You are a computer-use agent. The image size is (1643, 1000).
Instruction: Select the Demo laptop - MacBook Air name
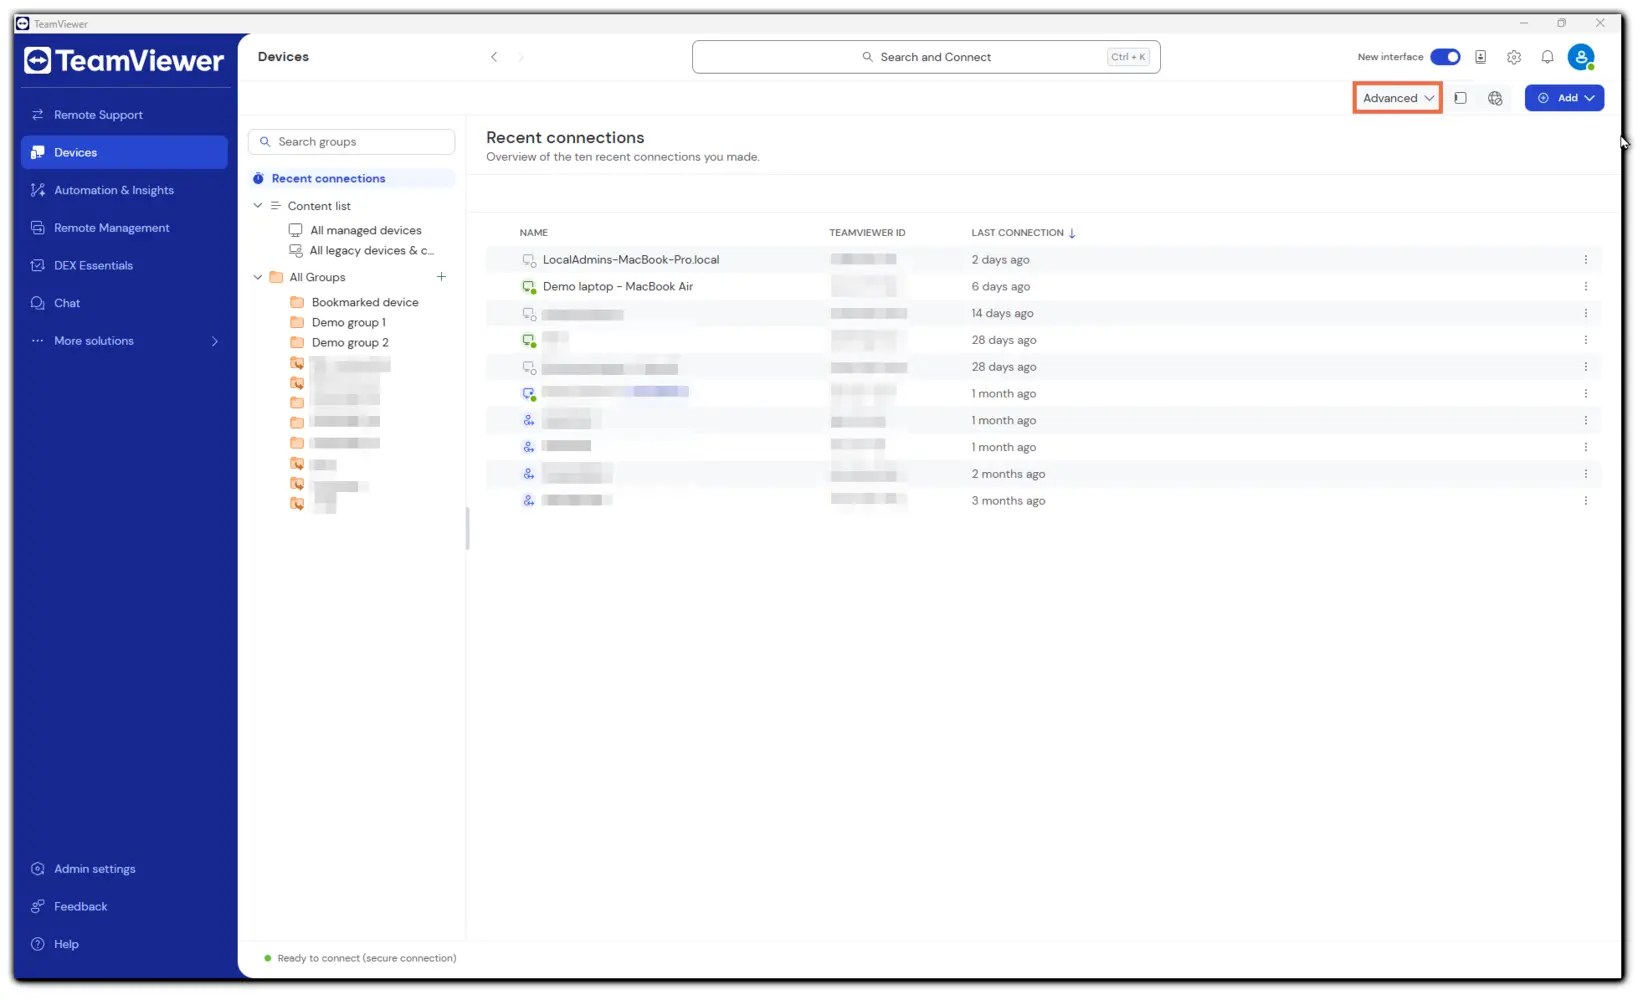point(618,287)
